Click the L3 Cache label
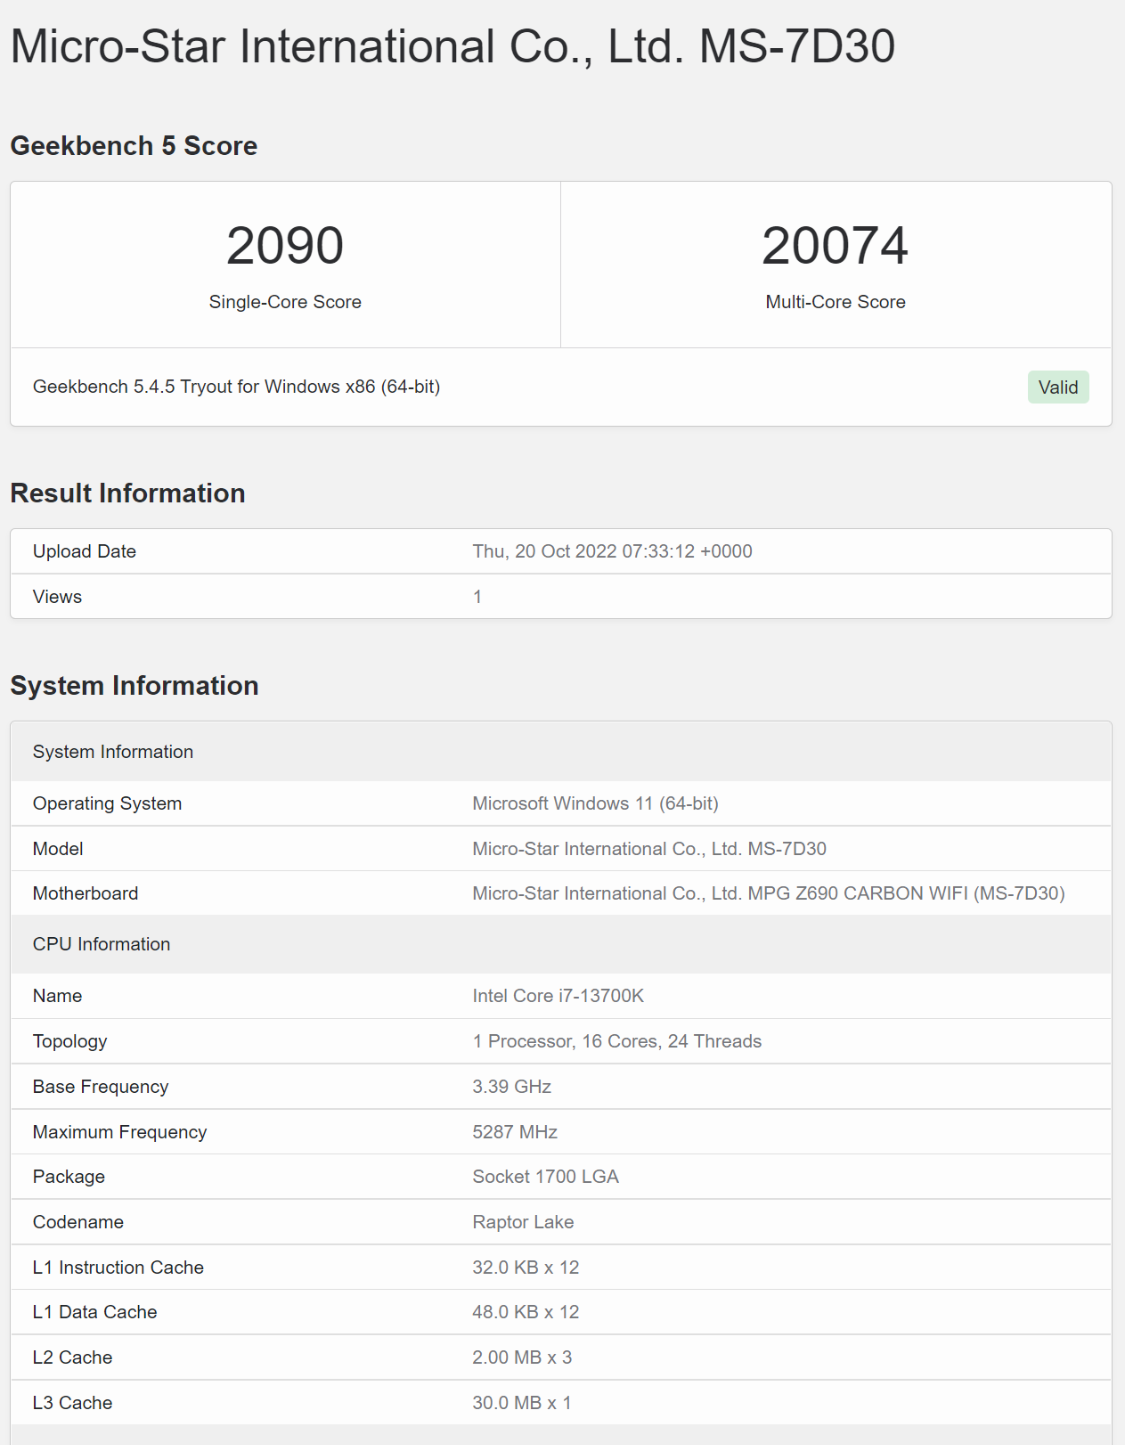This screenshot has height=1445, width=1125. (72, 1403)
